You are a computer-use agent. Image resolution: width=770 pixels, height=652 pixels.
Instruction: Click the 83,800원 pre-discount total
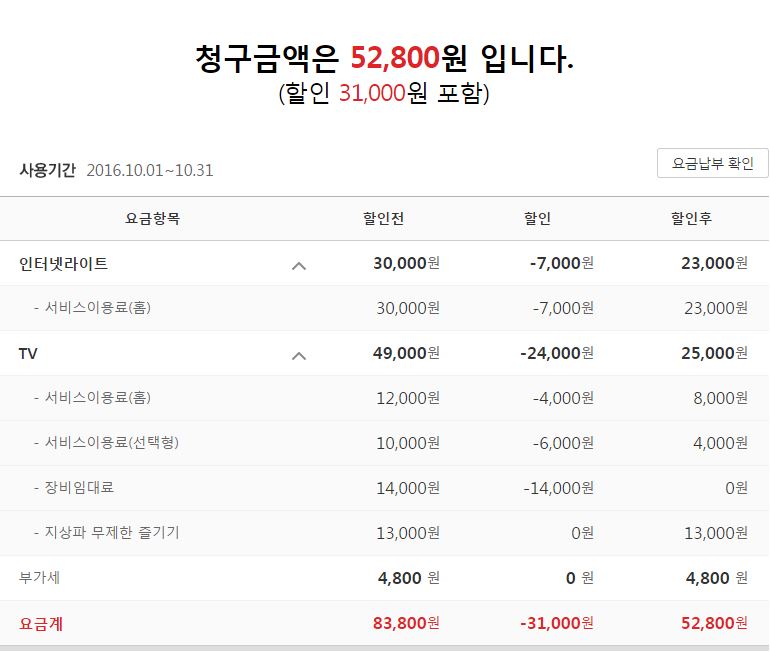[x=405, y=623]
